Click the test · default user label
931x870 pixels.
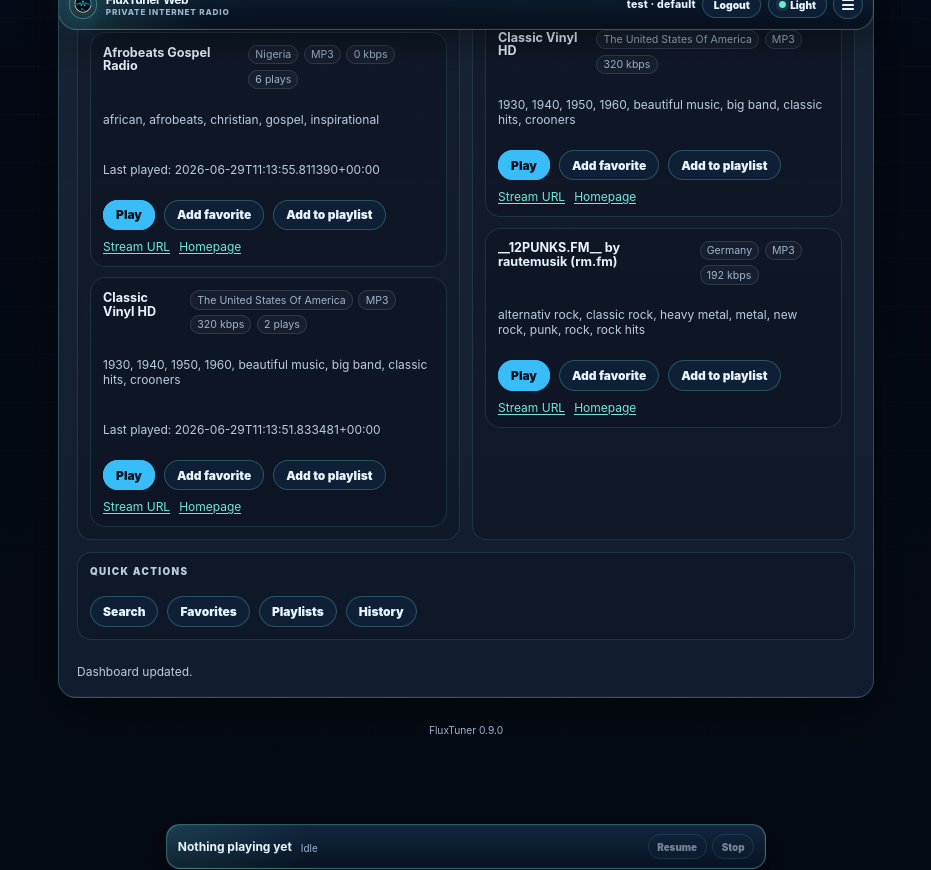(661, 5)
